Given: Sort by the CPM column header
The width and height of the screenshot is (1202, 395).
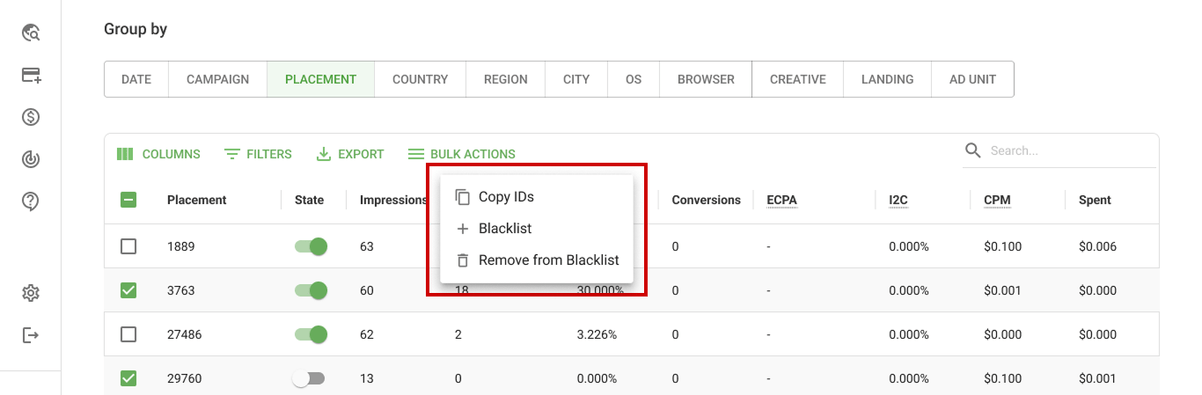Looking at the screenshot, I should click(x=997, y=200).
